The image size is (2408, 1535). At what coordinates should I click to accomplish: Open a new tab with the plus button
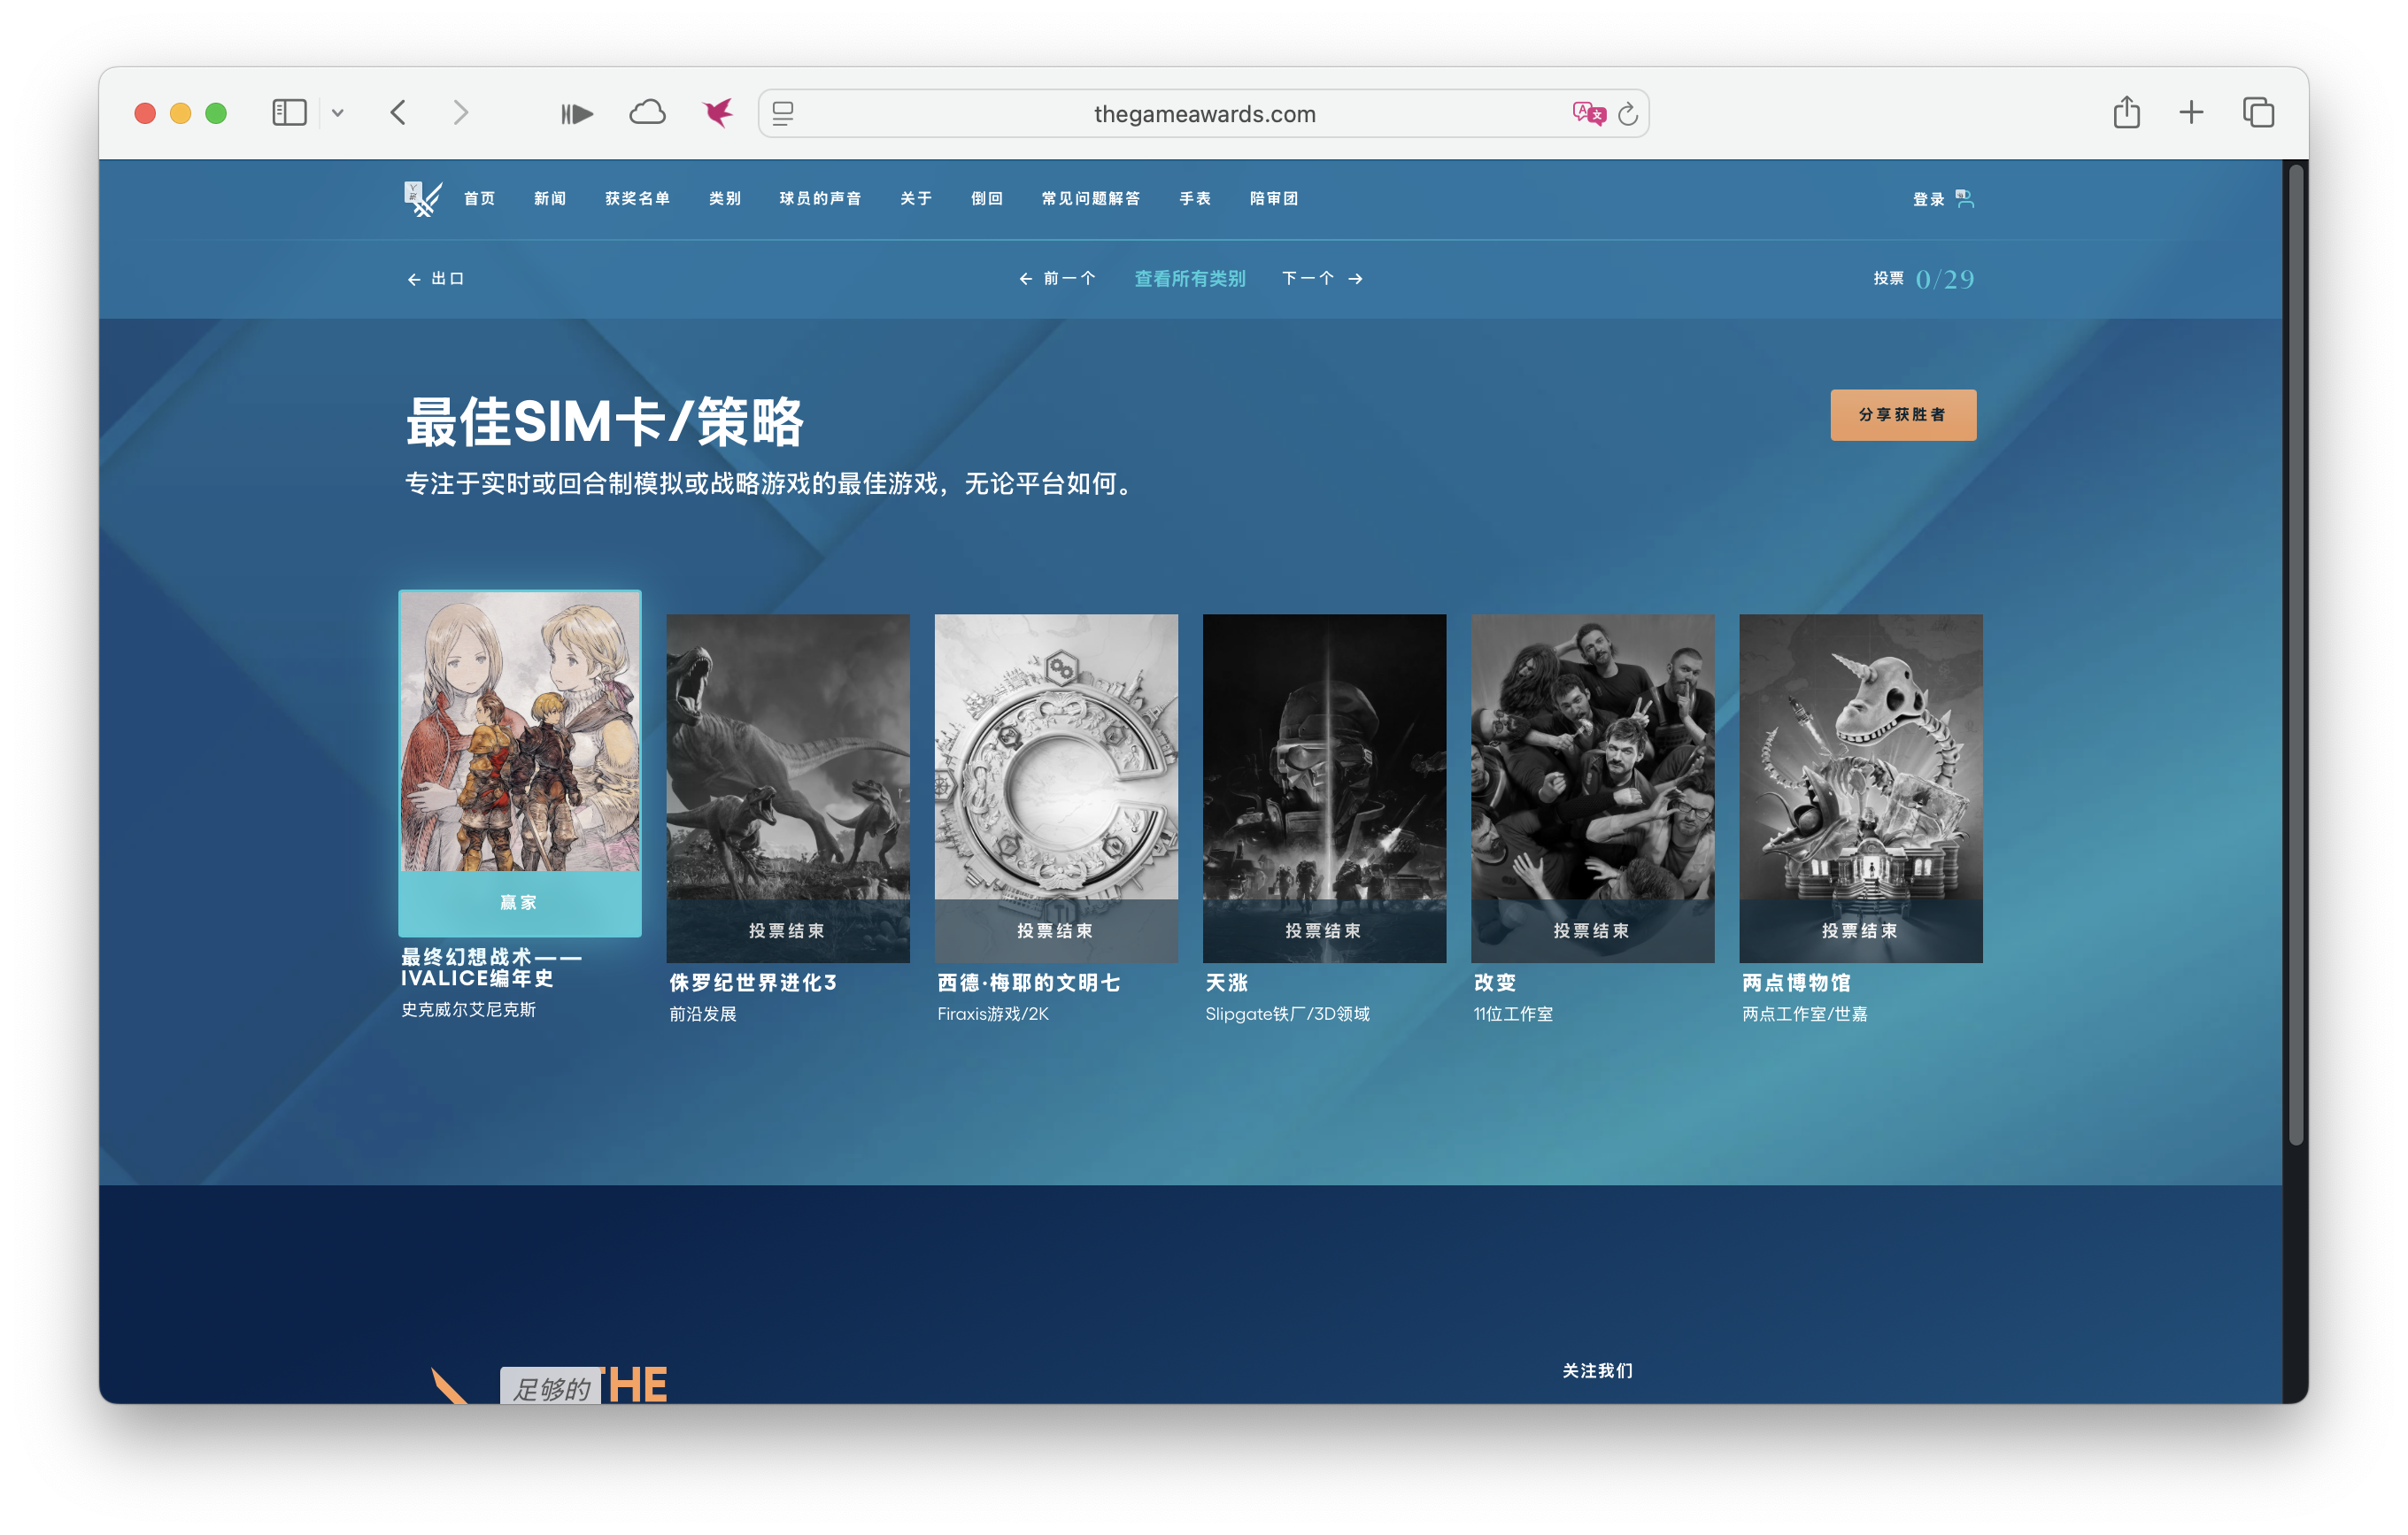coord(2191,112)
